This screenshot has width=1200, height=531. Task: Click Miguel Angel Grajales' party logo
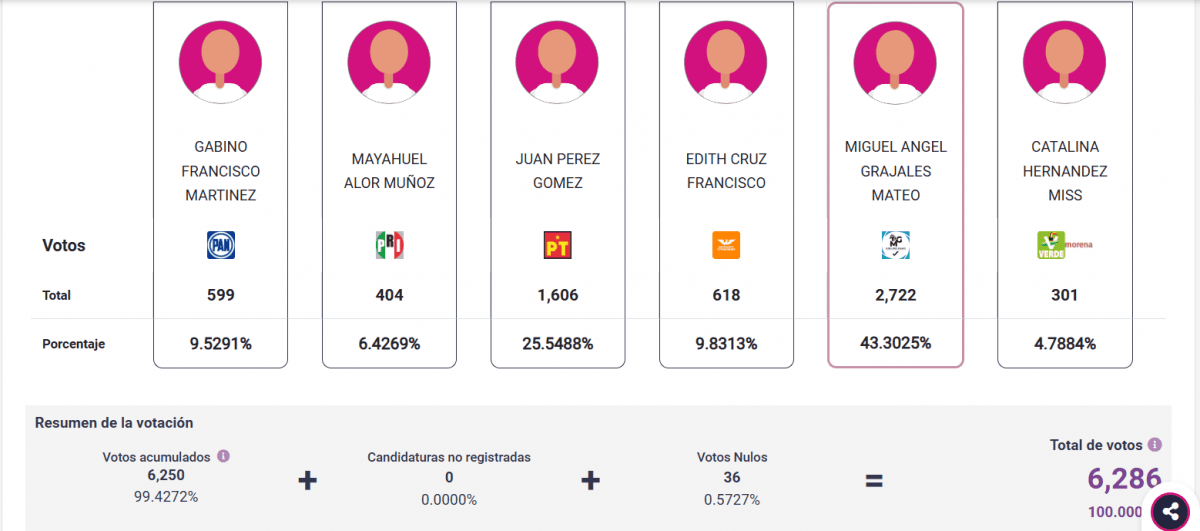[895, 245]
